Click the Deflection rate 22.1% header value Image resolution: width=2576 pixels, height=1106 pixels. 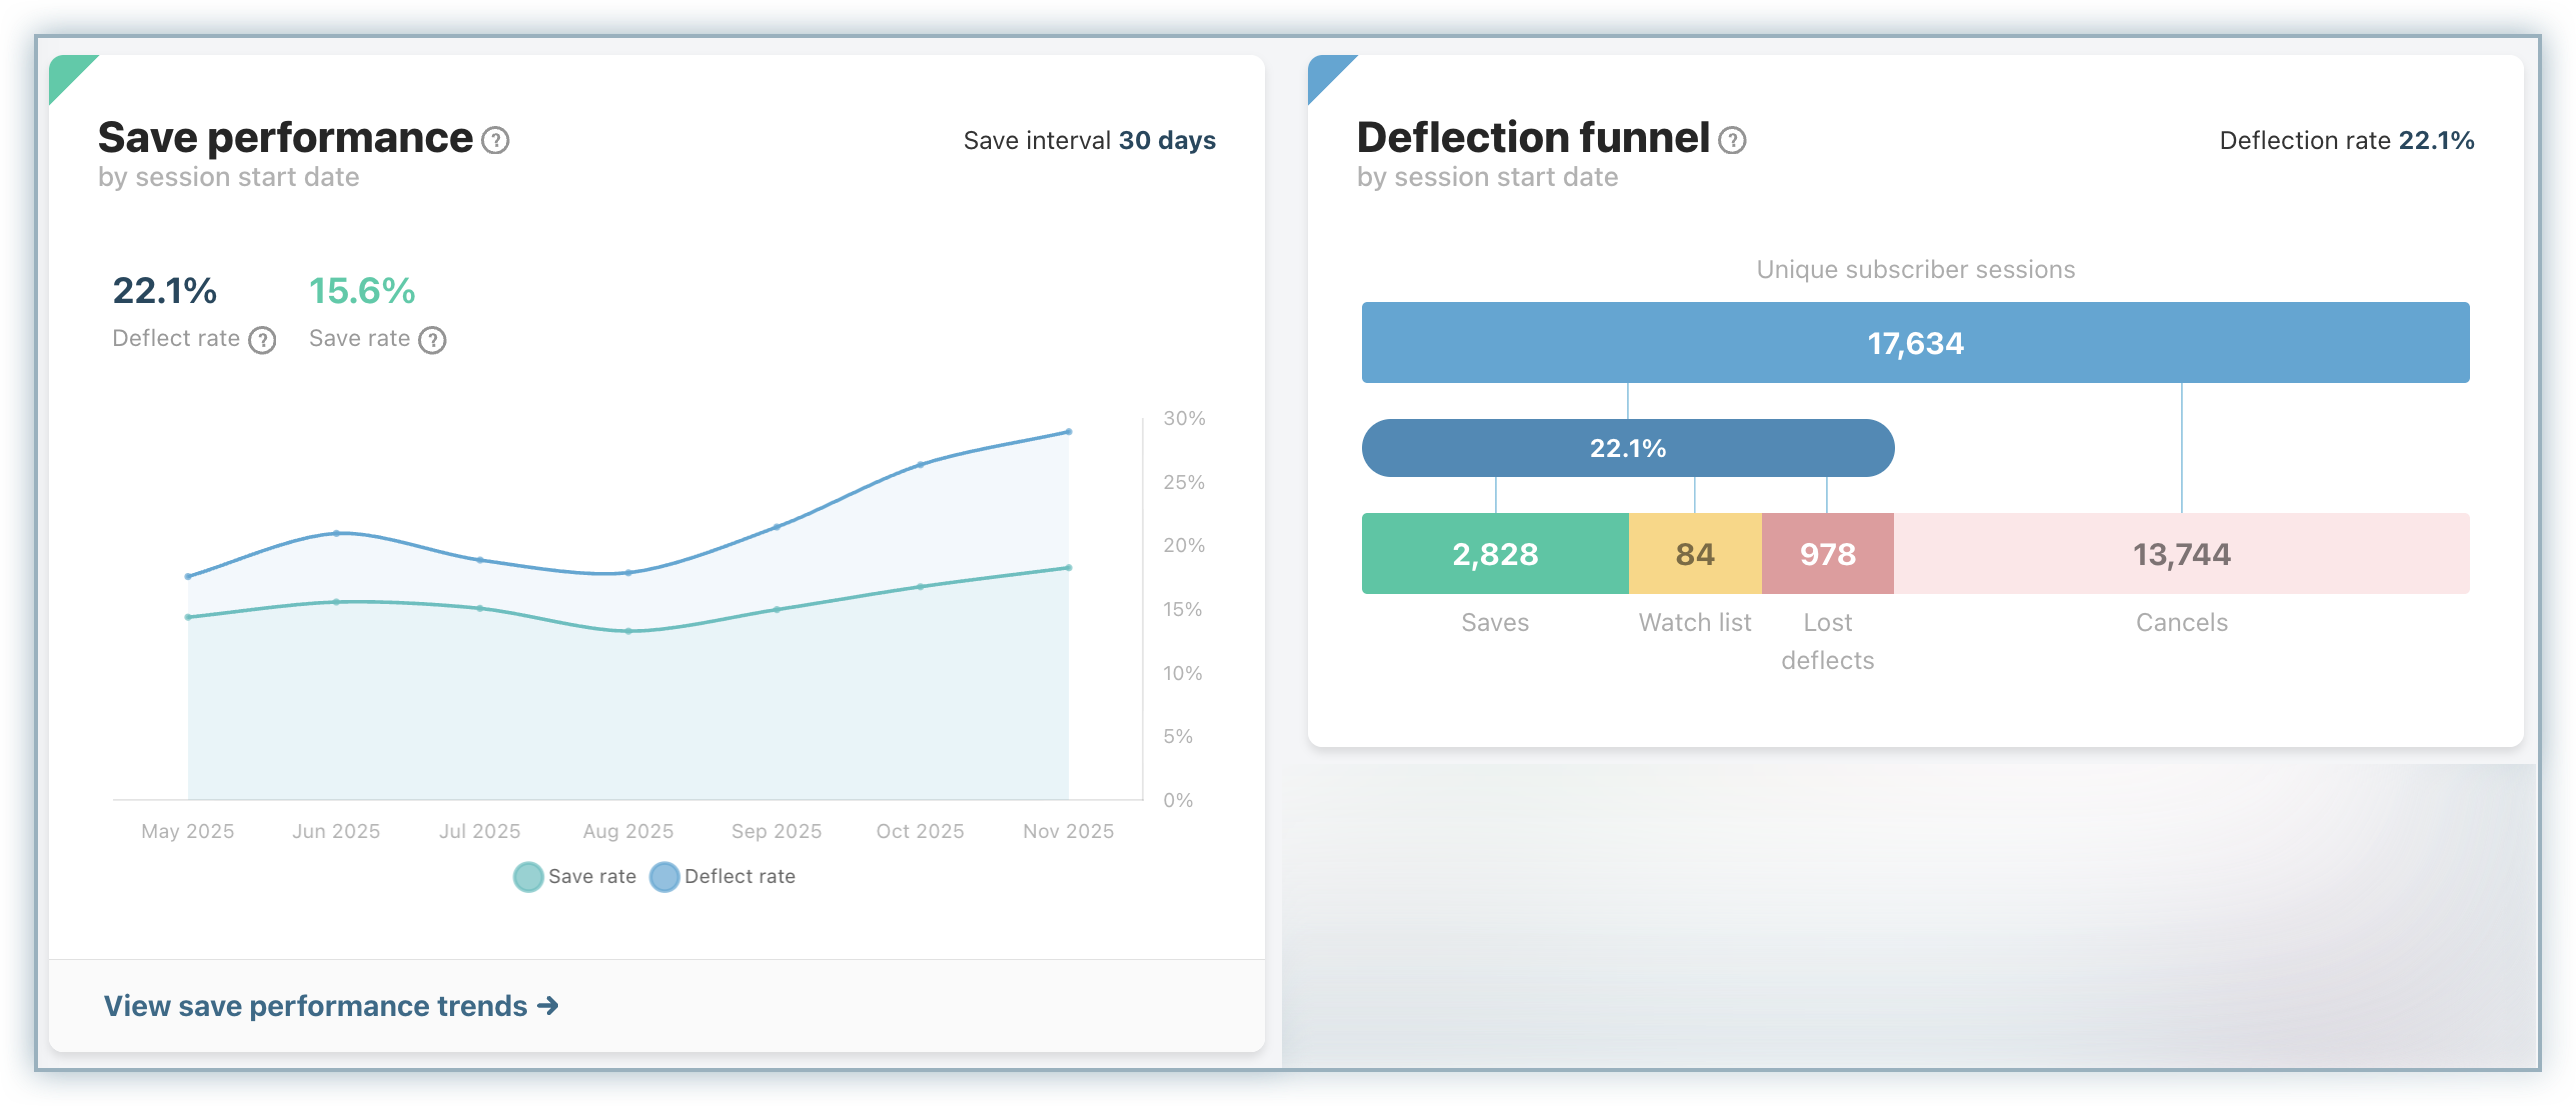click(x=2435, y=141)
